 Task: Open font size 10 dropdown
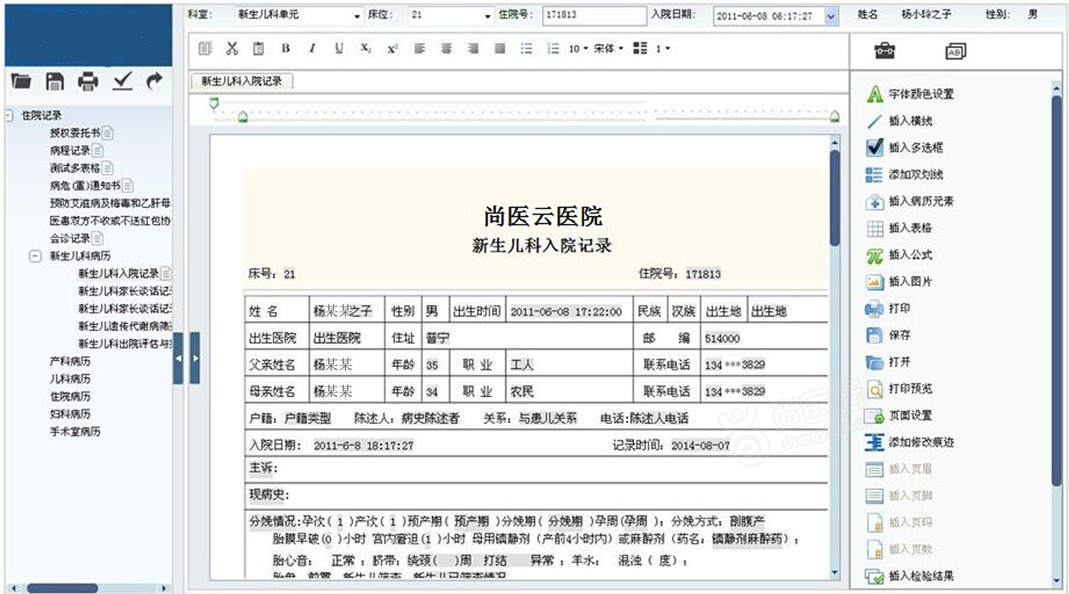(578, 48)
